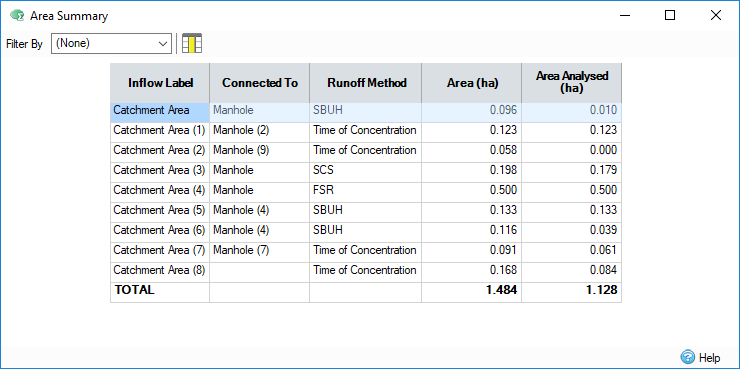740x369 pixels.
Task: Select the Catchment Area (1) row
Action: [366, 130]
